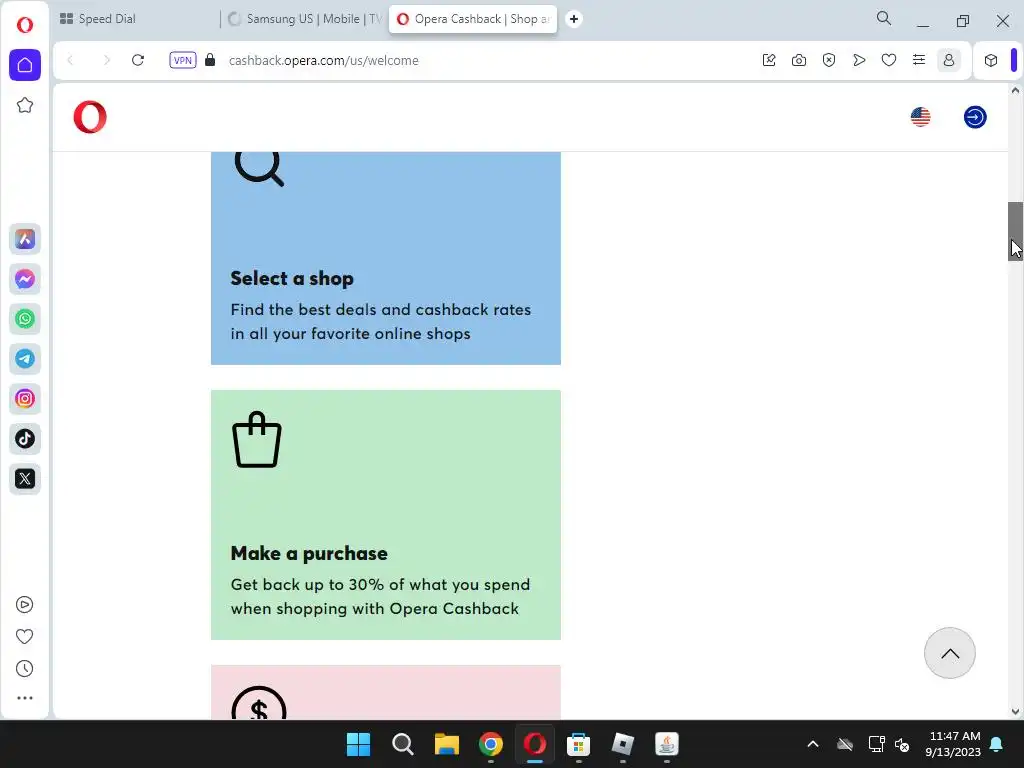The height and width of the screenshot is (768, 1024).
Task: Click the Make a purchase card
Action: tap(385, 515)
